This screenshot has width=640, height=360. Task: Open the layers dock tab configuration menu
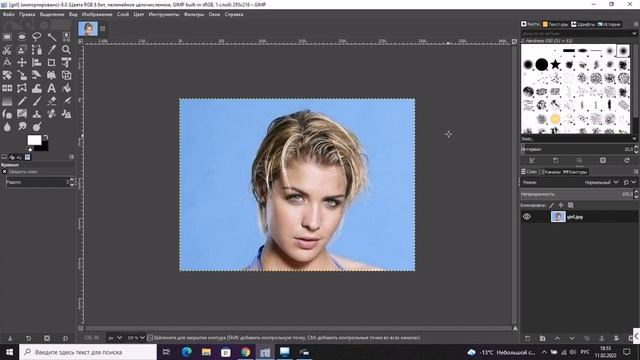click(636, 172)
